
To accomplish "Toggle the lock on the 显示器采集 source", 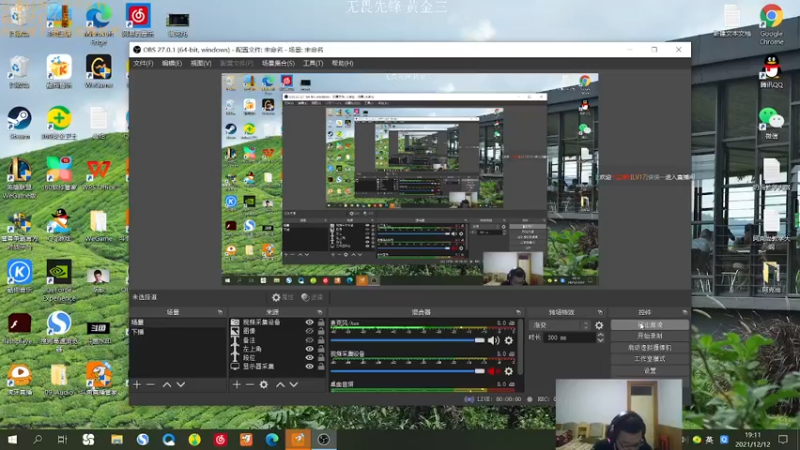I will (x=321, y=366).
